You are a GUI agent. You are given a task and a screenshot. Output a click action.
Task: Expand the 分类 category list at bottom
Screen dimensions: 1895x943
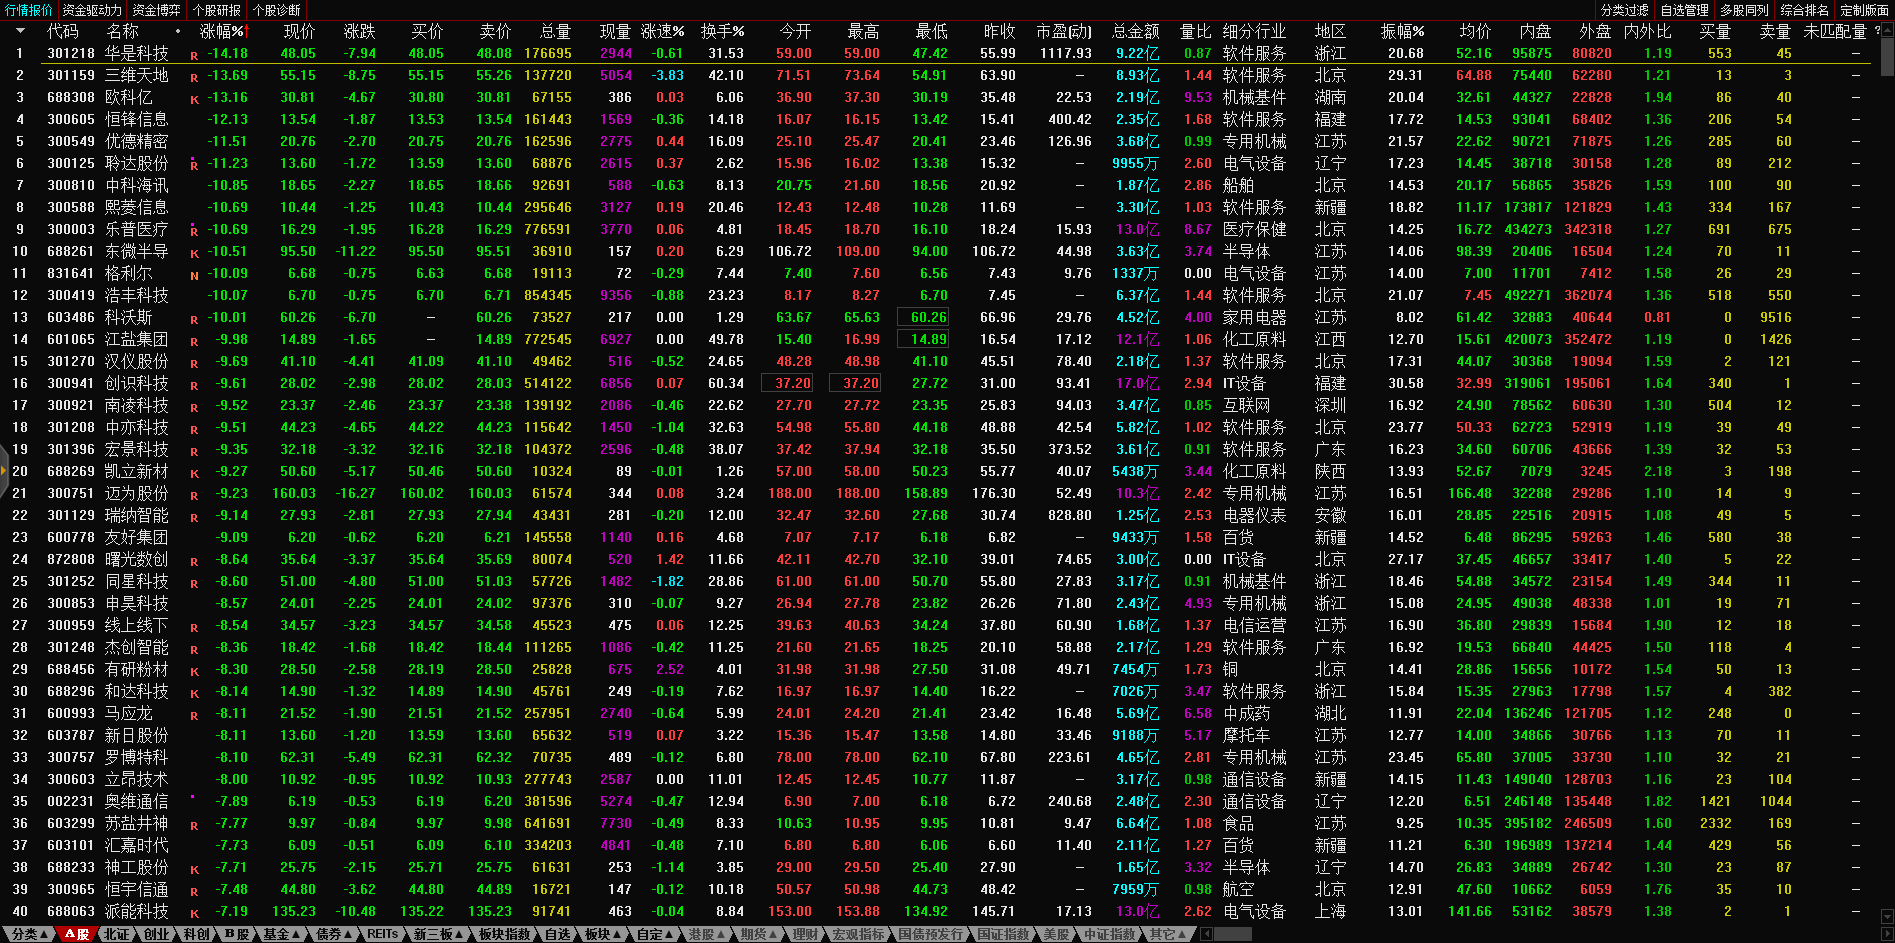click(31, 934)
